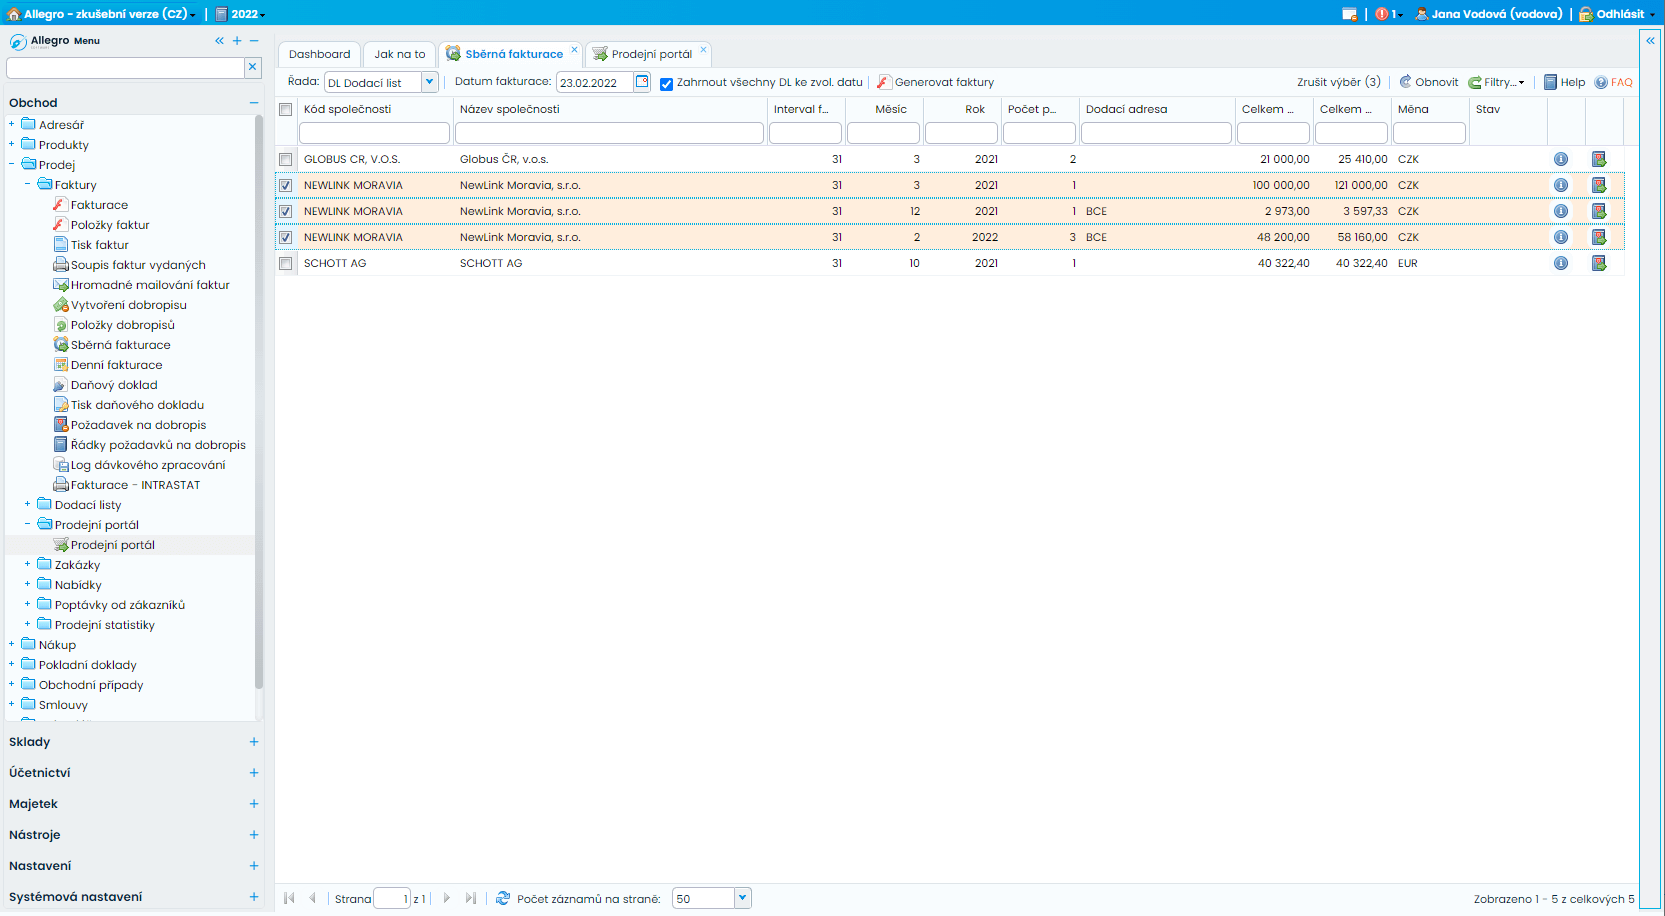Close the Sběrná fakturace tab
The image size is (1665, 916).
tap(574, 49)
